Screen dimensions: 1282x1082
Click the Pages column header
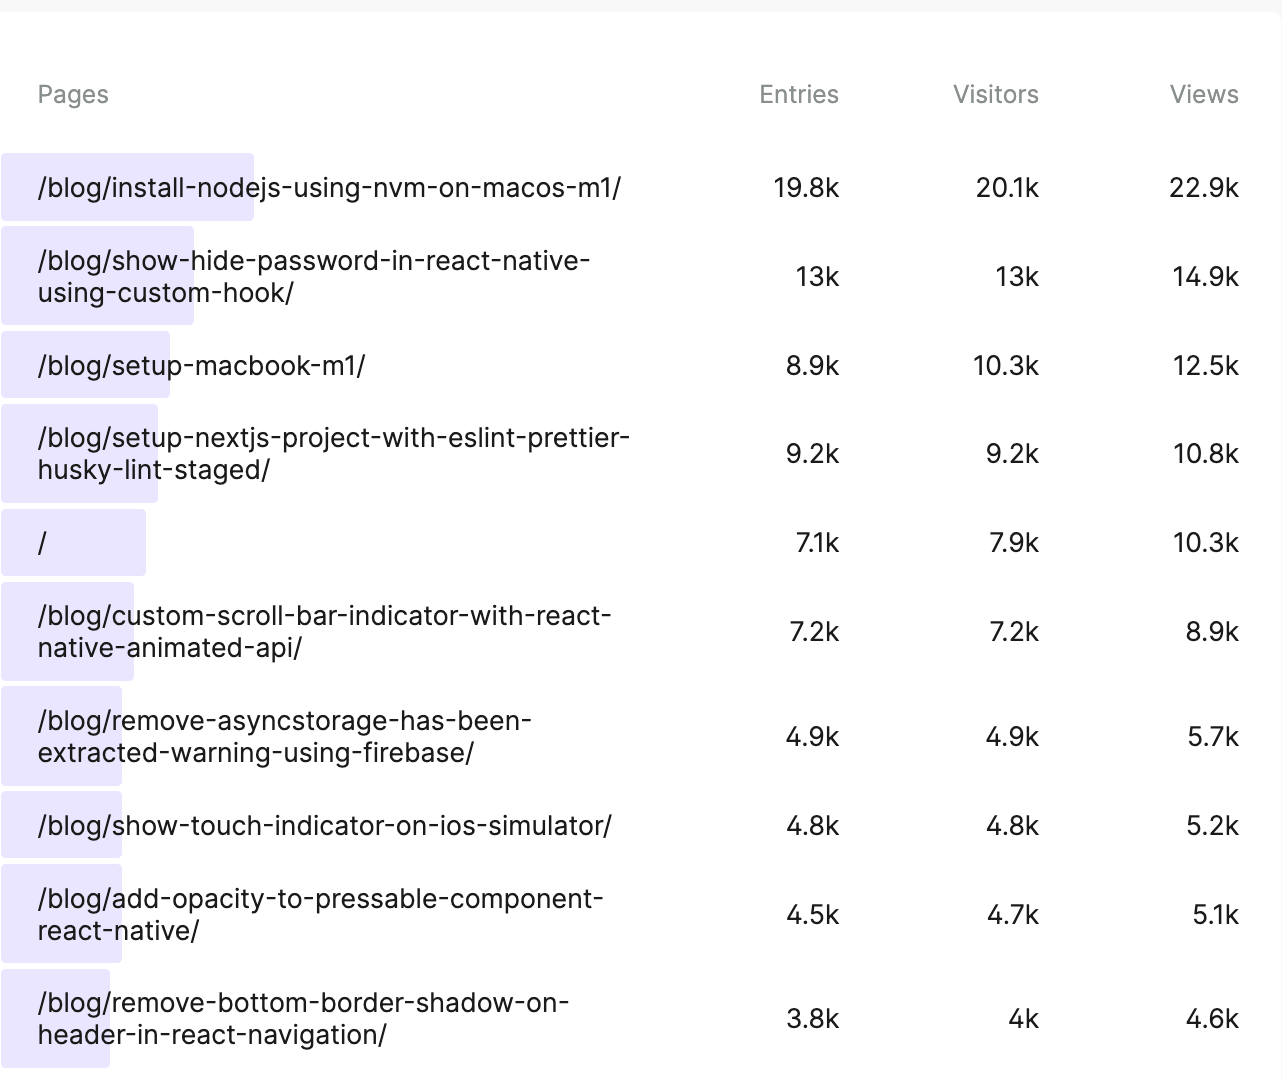coord(73,94)
